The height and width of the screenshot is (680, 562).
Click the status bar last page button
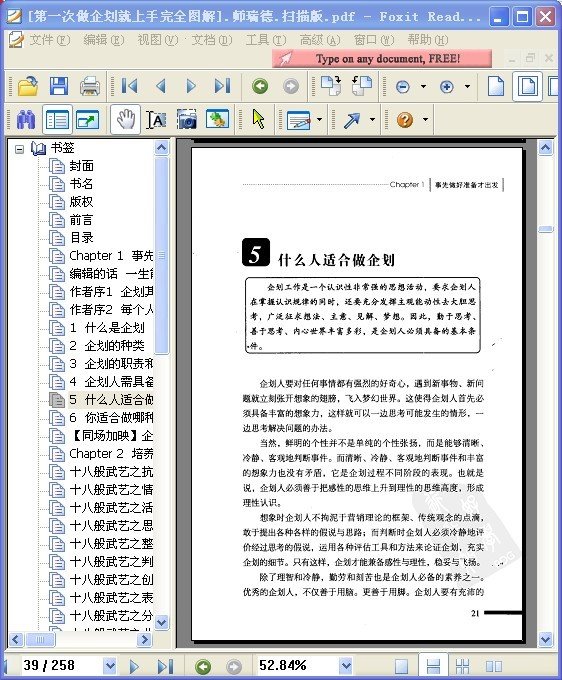click(x=165, y=666)
